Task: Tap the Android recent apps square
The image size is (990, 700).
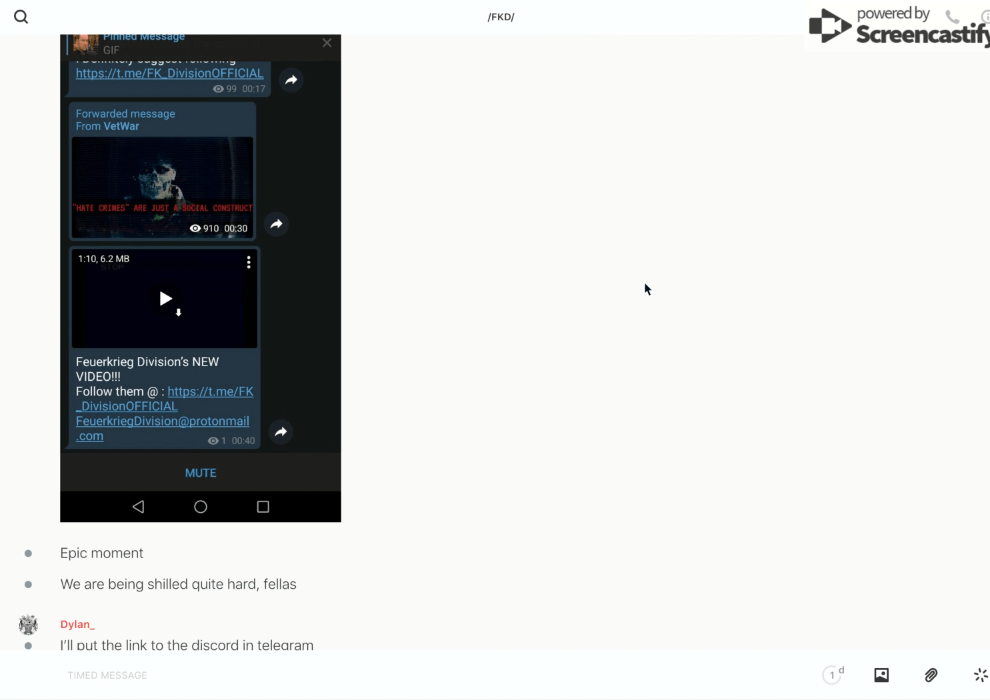Action: [263, 507]
